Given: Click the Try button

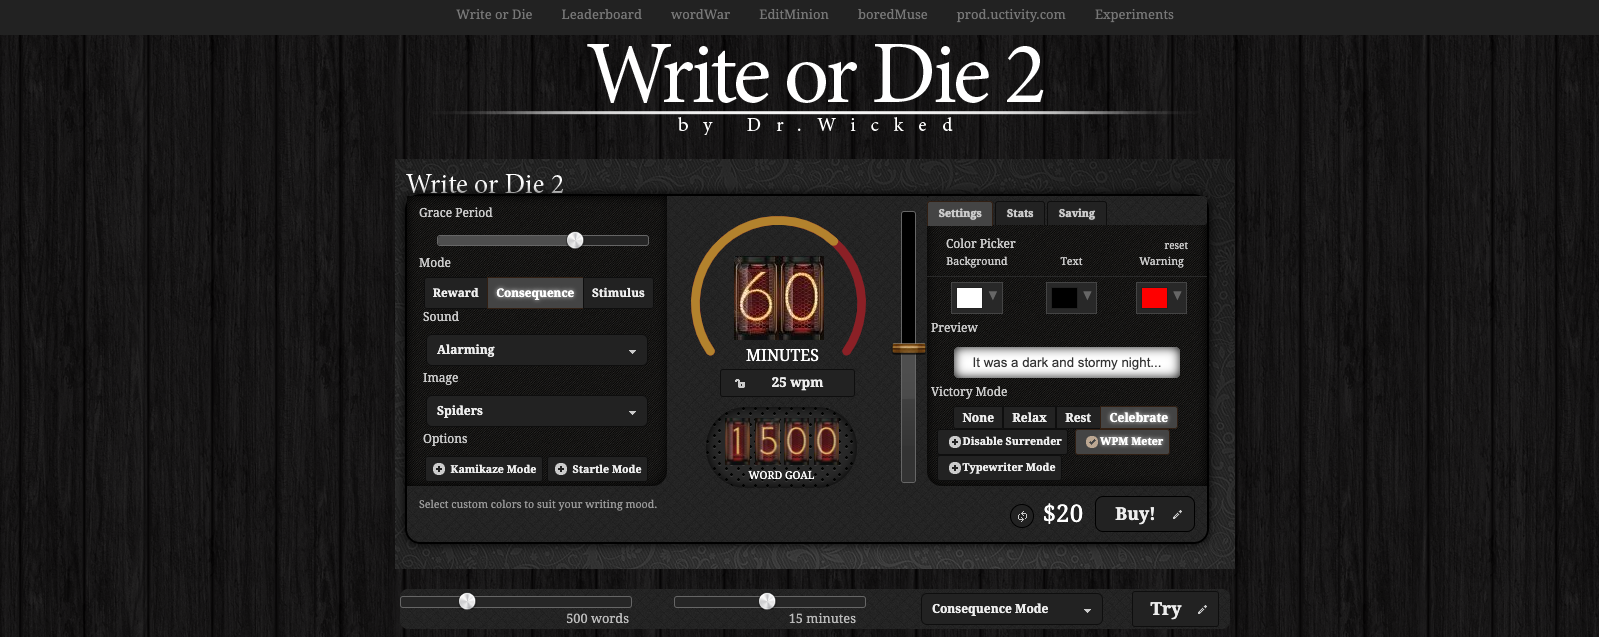Looking at the screenshot, I should [x=1176, y=609].
